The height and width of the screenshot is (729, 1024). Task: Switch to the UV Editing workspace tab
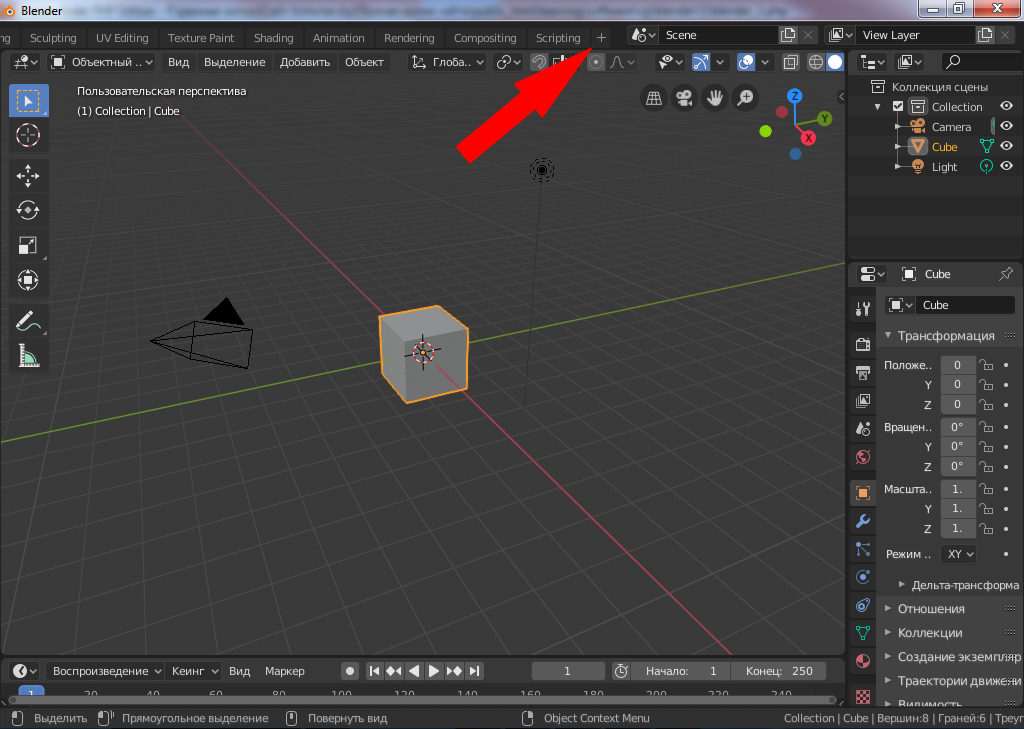(x=122, y=38)
